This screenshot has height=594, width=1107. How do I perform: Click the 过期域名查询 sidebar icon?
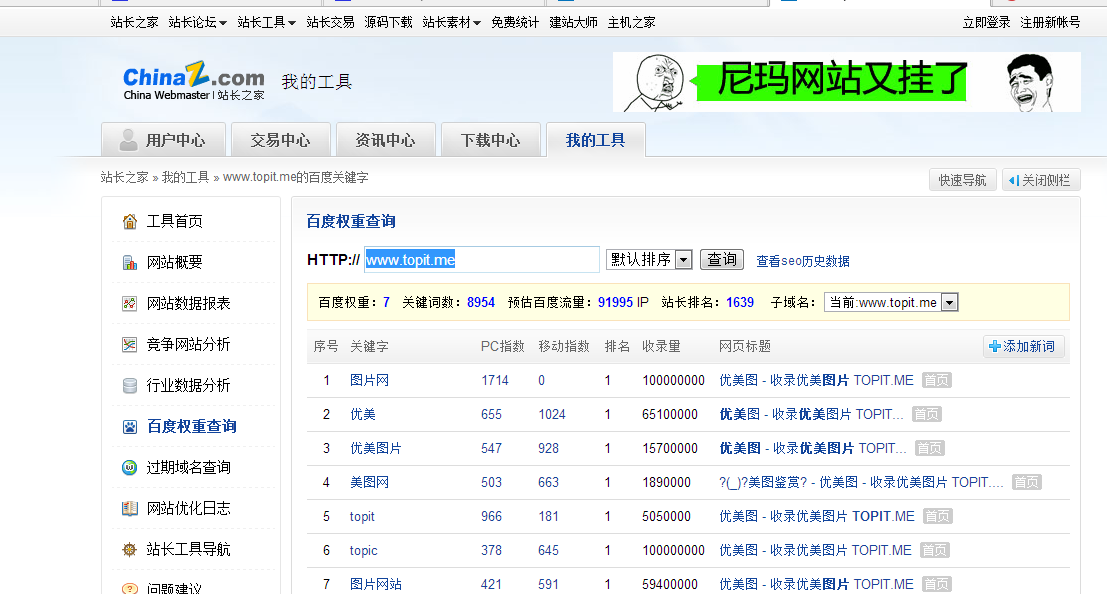[130, 468]
